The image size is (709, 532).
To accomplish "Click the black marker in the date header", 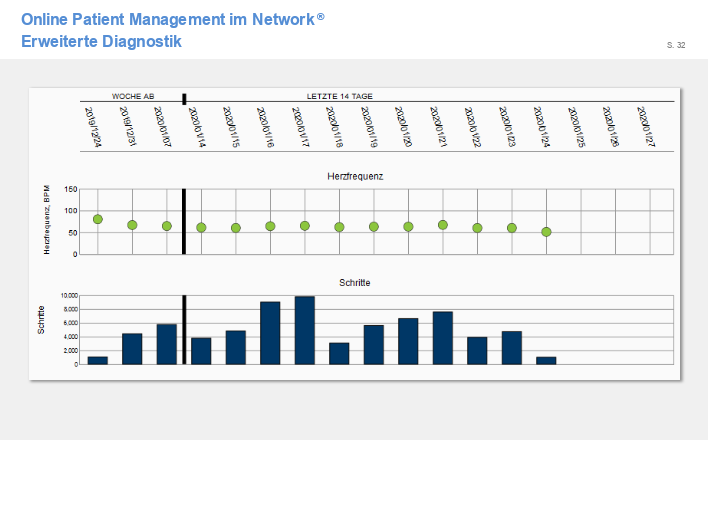I will point(184,98).
